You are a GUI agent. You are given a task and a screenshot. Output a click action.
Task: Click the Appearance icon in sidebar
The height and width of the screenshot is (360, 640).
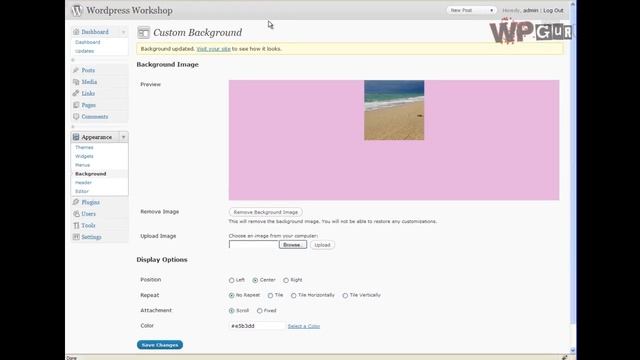[x=76, y=137]
